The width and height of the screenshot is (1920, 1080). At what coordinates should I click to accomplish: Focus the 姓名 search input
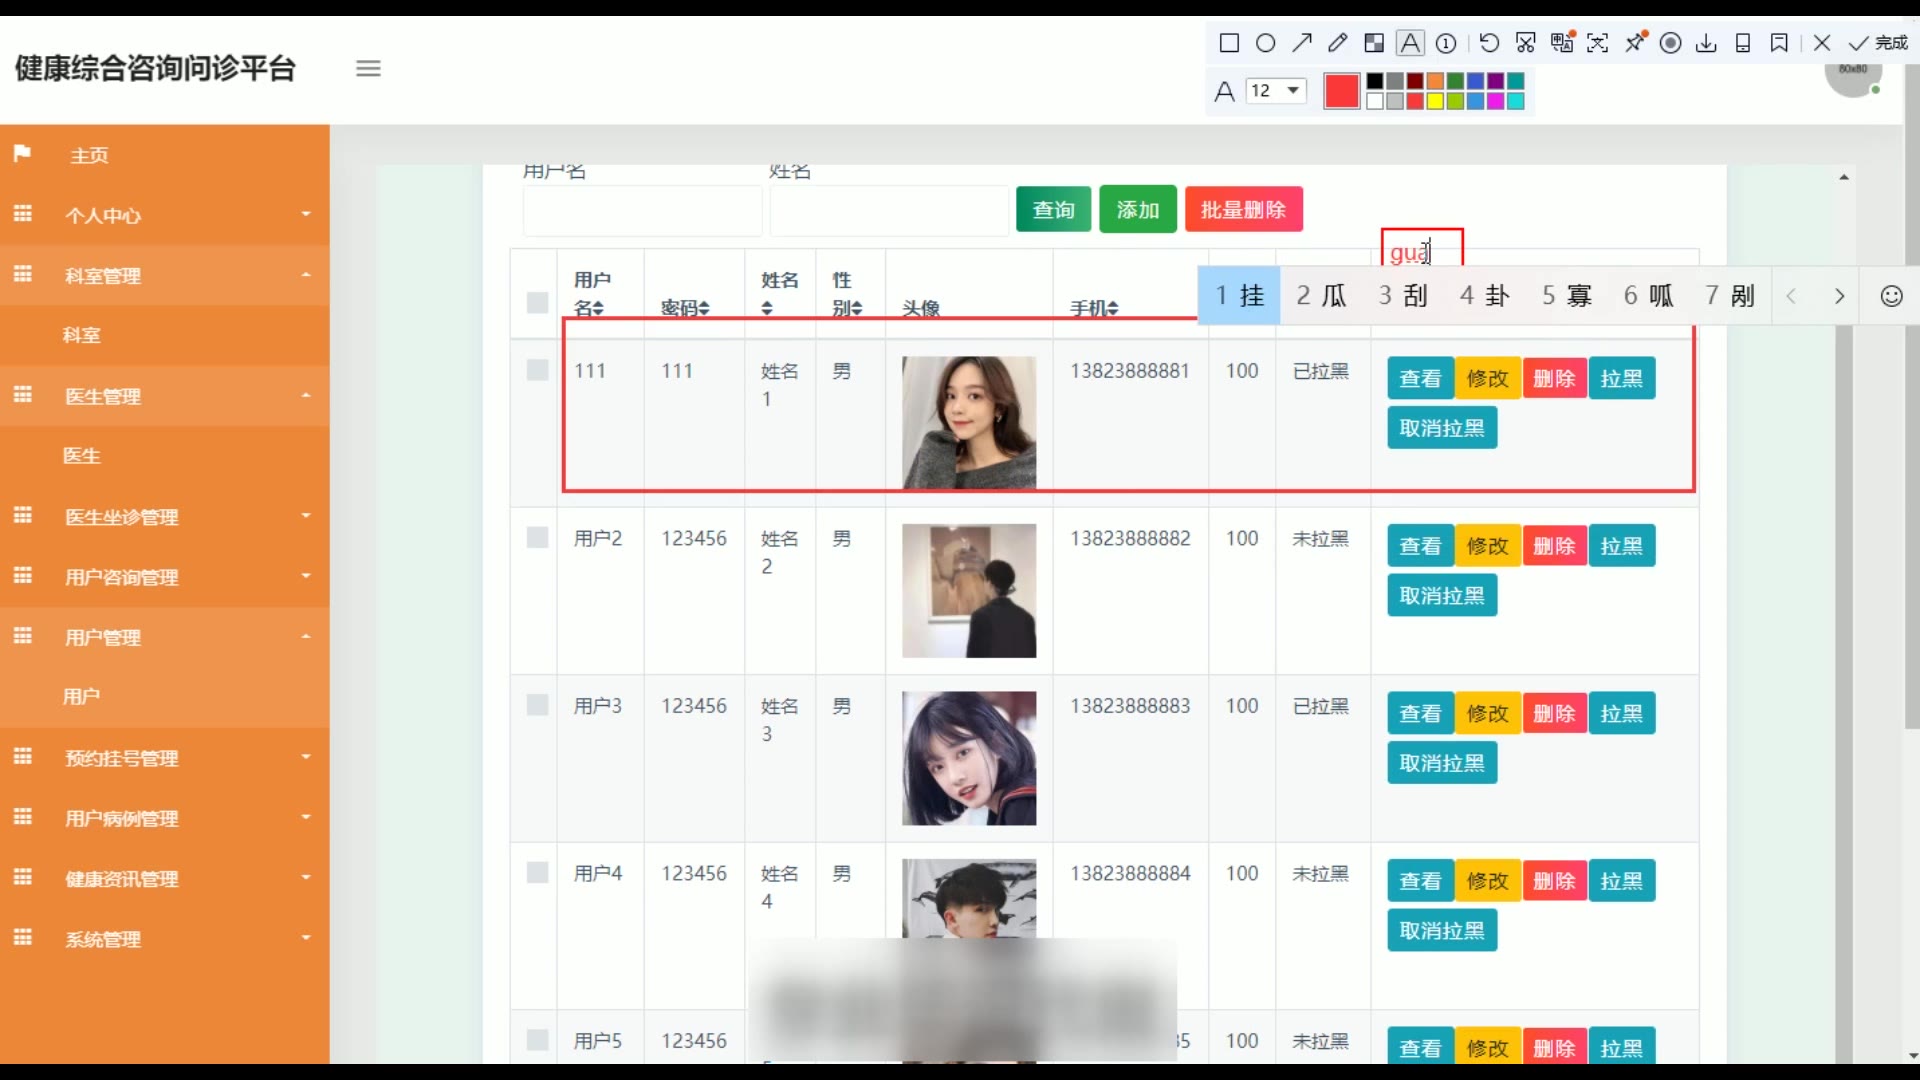click(x=889, y=210)
